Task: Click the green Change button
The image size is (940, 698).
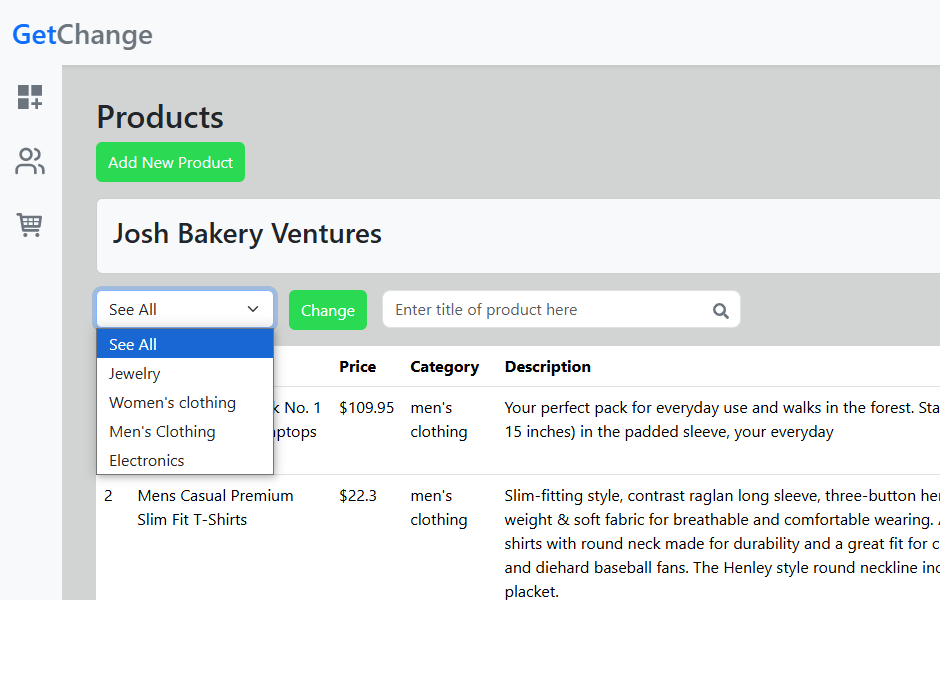Action: tap(328, 310)
